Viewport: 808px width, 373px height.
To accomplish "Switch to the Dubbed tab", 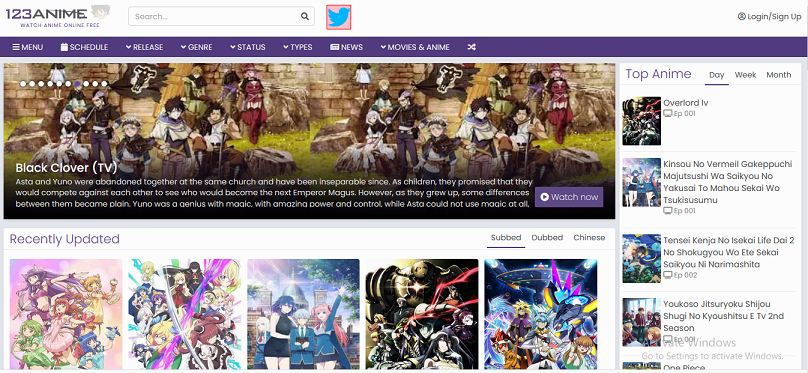I will [x=547, y=238].
